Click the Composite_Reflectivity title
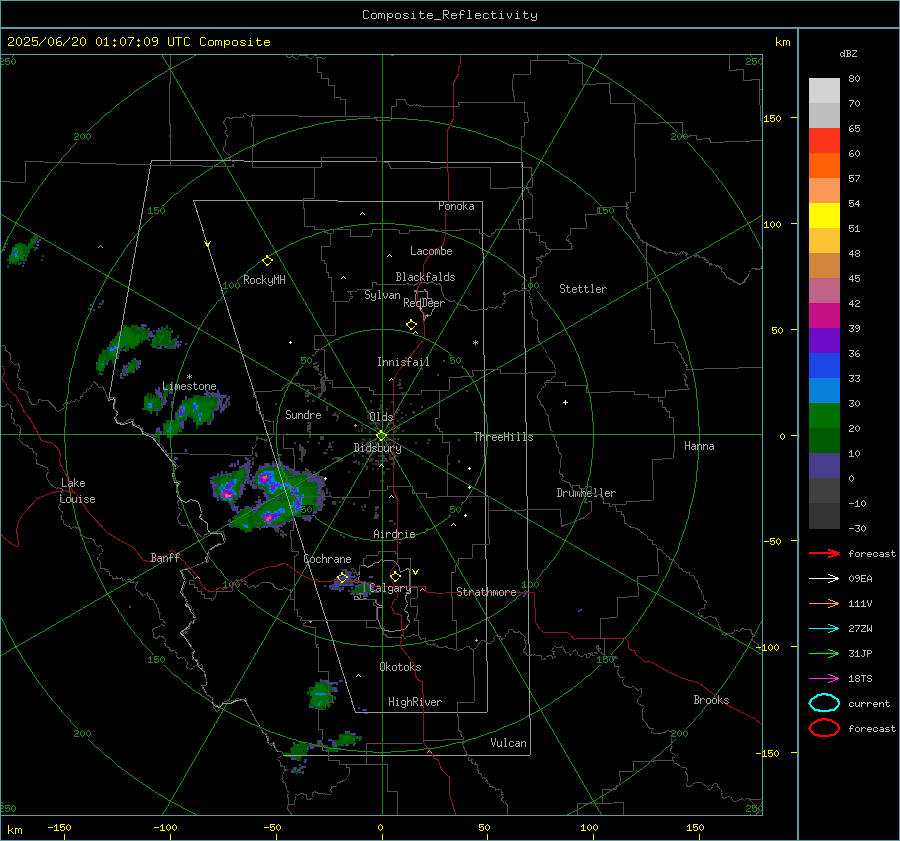The height and width of the screenshot is (841, 900). pyautogui.click(x=450, y=15)
